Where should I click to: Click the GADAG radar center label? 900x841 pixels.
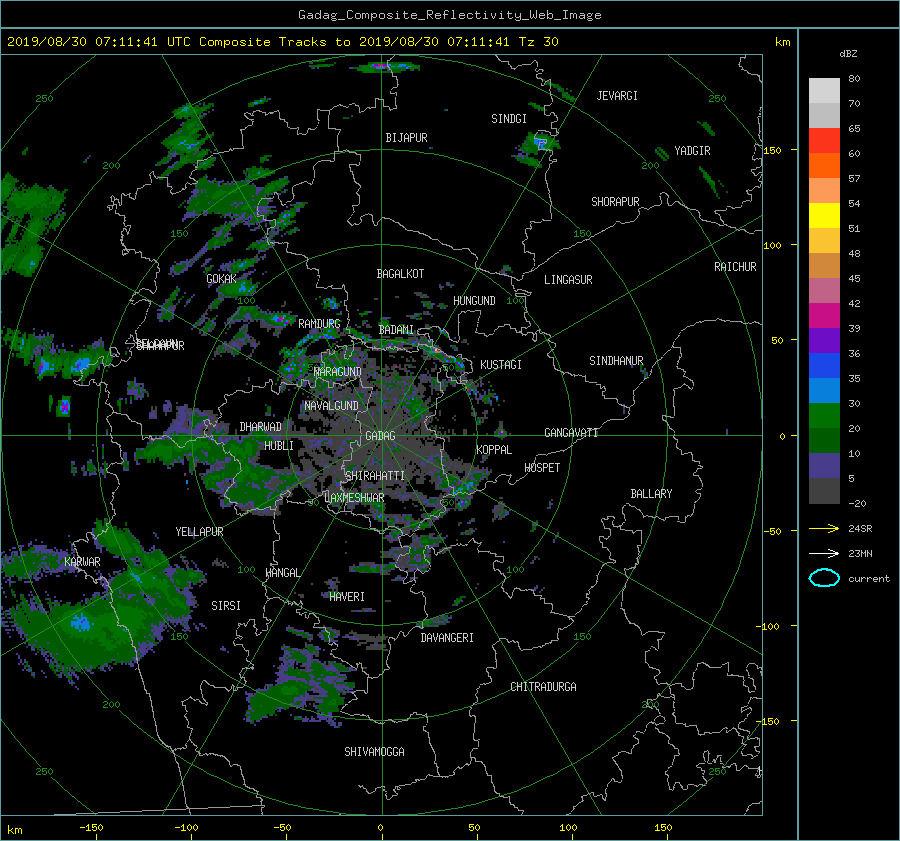pos(380,436)
